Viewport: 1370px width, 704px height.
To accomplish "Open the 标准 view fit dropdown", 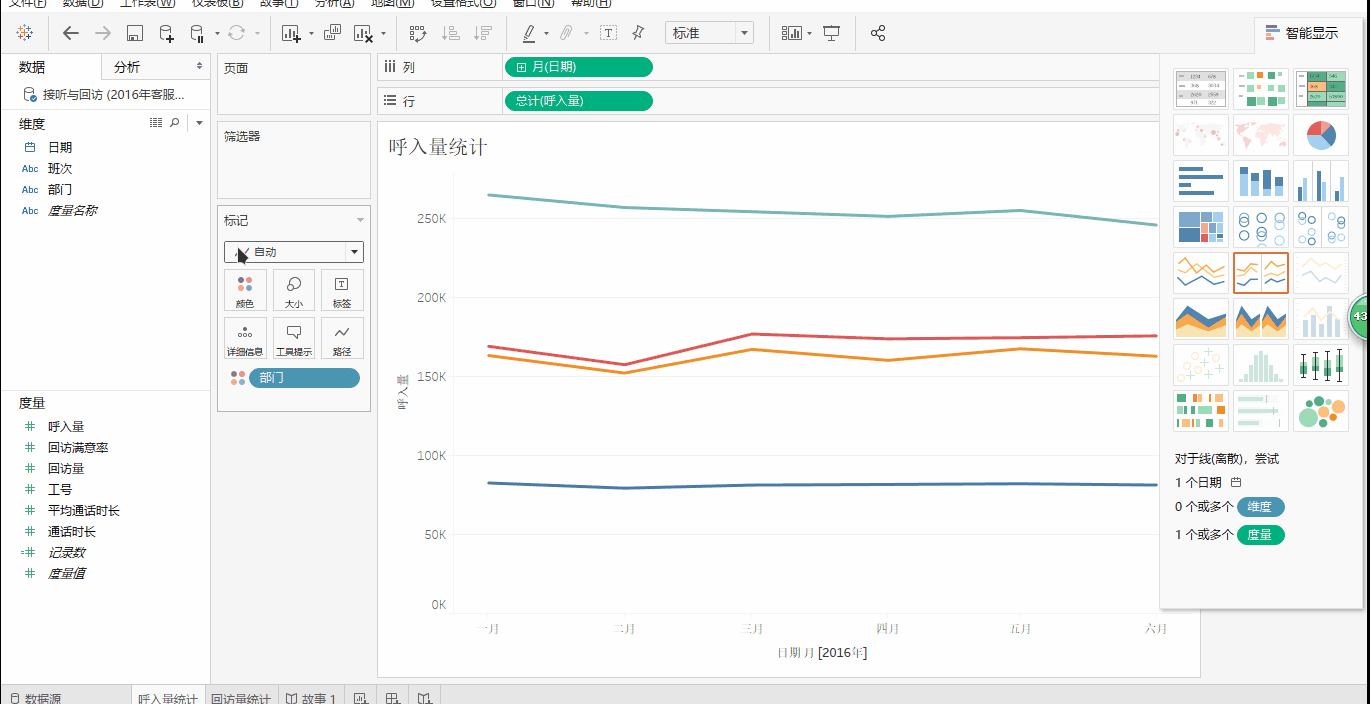I will pyautogui.click(x=742, y=32).
